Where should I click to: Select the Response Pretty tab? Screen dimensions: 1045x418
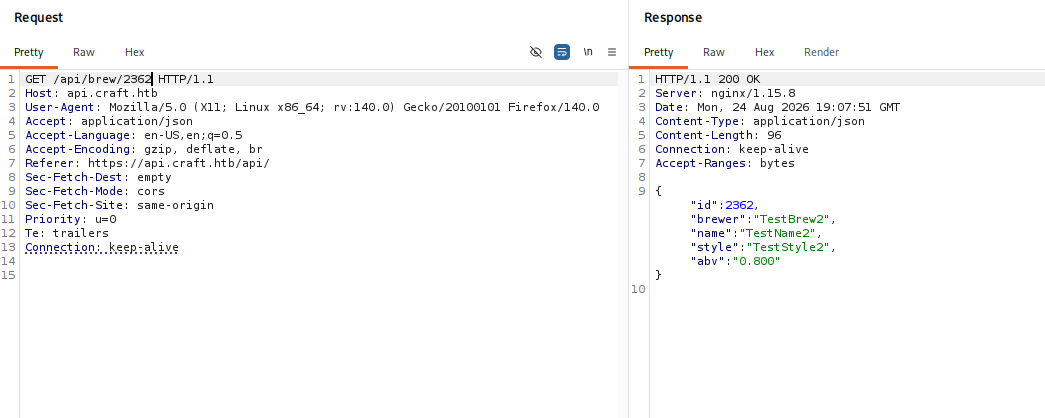(658, 52)
